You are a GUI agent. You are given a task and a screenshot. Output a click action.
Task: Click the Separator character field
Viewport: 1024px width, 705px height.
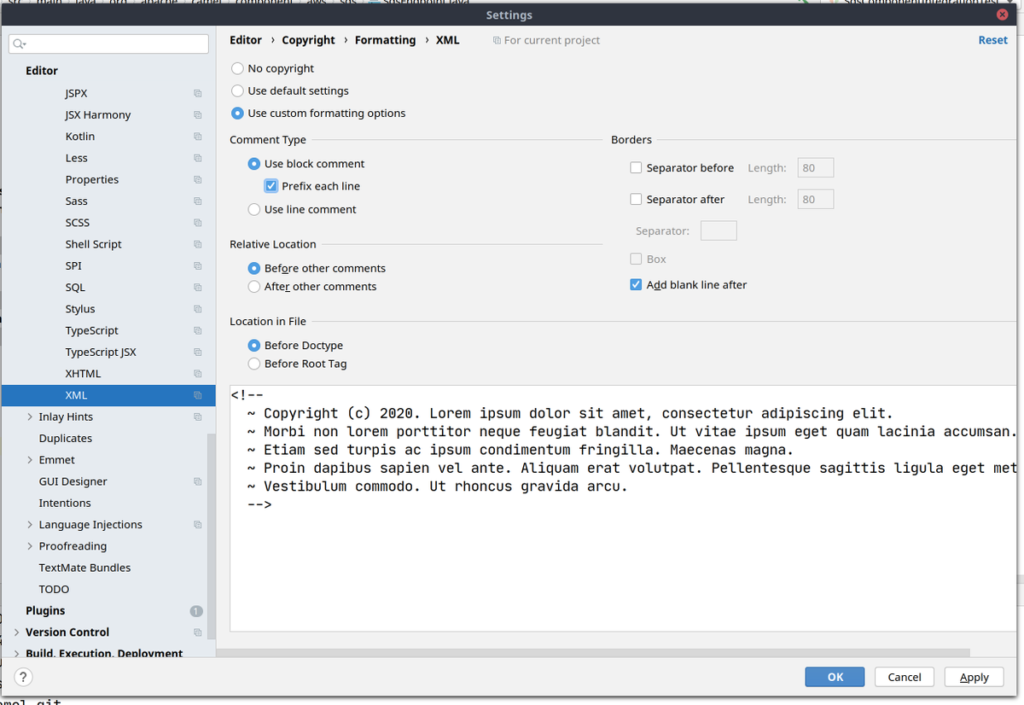point(718,230)
